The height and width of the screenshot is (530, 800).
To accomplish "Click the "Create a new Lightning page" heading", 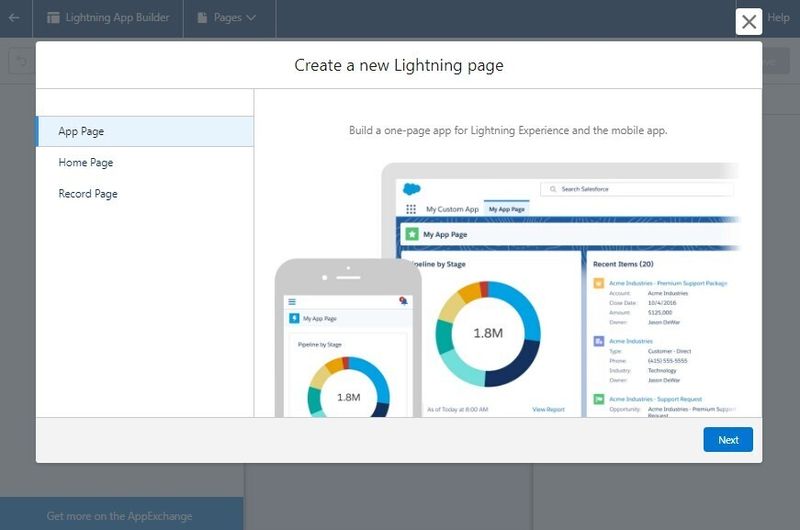I will [x=398, y=65].
